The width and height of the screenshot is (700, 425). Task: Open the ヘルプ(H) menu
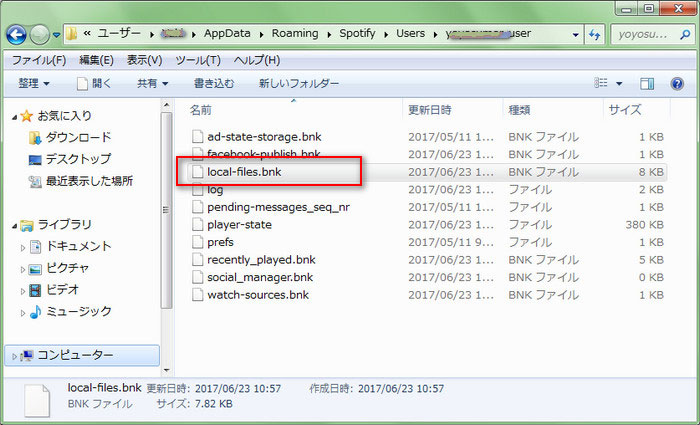pyautogui.click(x=257, y=60)
